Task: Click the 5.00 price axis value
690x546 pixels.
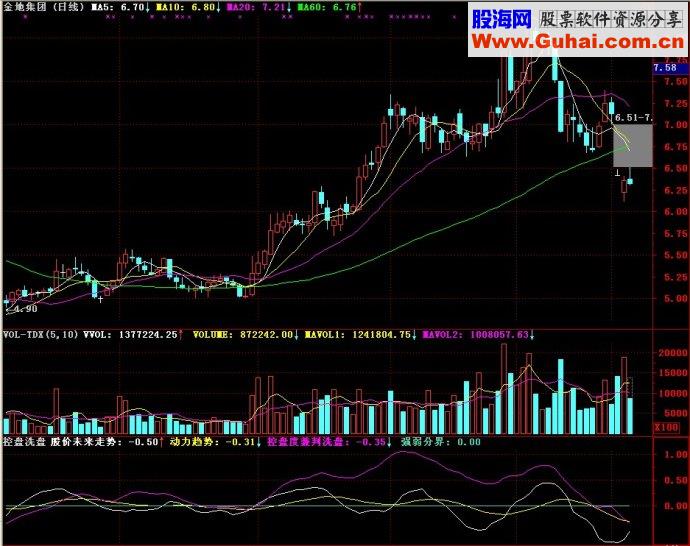Action: (x=675, y=299)
